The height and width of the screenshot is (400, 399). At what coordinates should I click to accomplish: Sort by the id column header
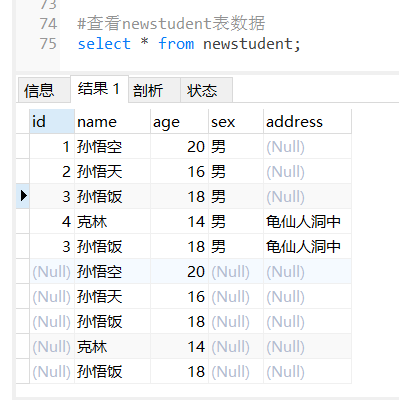(x=52, y=122)
